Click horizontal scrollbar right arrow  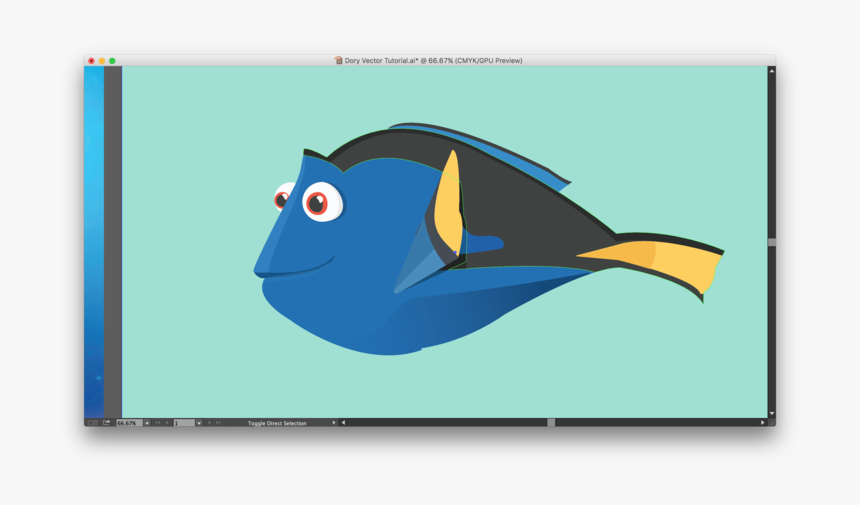pyautogui.click(x=762, y=423)
